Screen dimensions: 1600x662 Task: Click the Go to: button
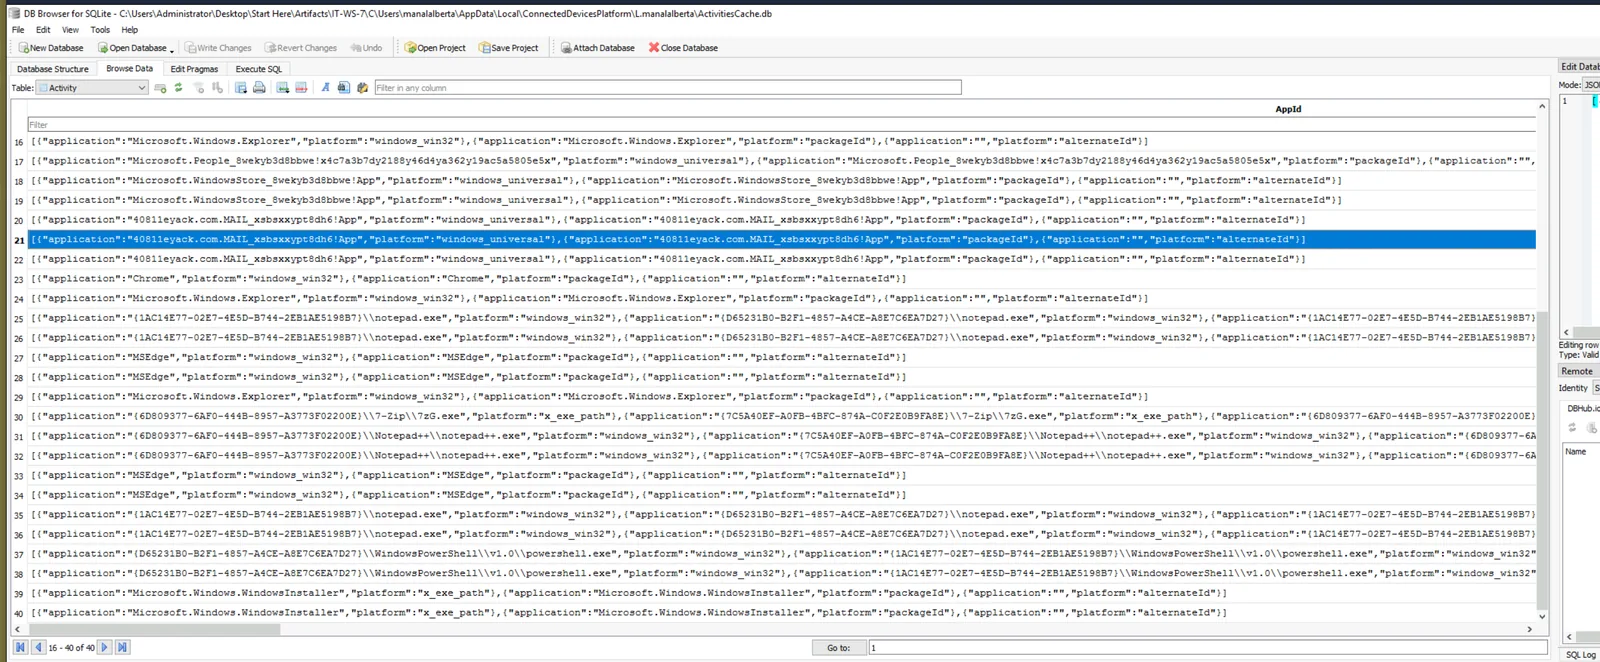[x=838, y=647]
